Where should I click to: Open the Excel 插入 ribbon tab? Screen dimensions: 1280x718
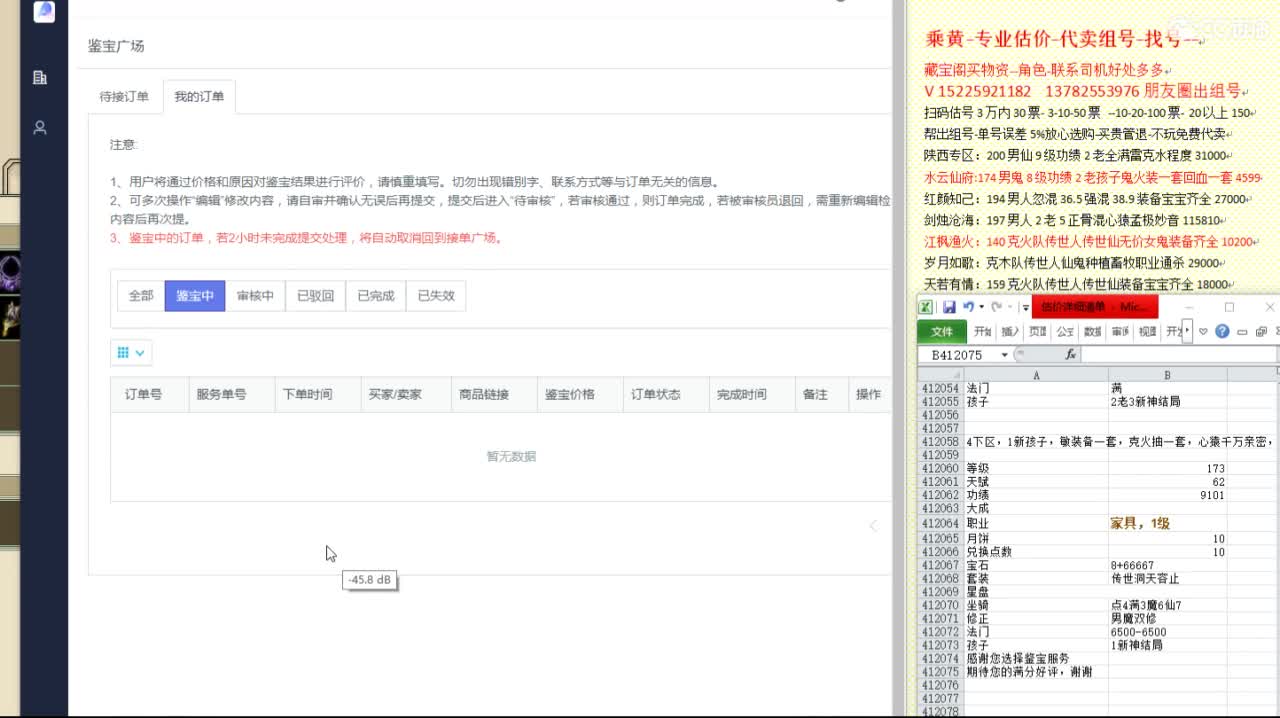(1011, 332)
